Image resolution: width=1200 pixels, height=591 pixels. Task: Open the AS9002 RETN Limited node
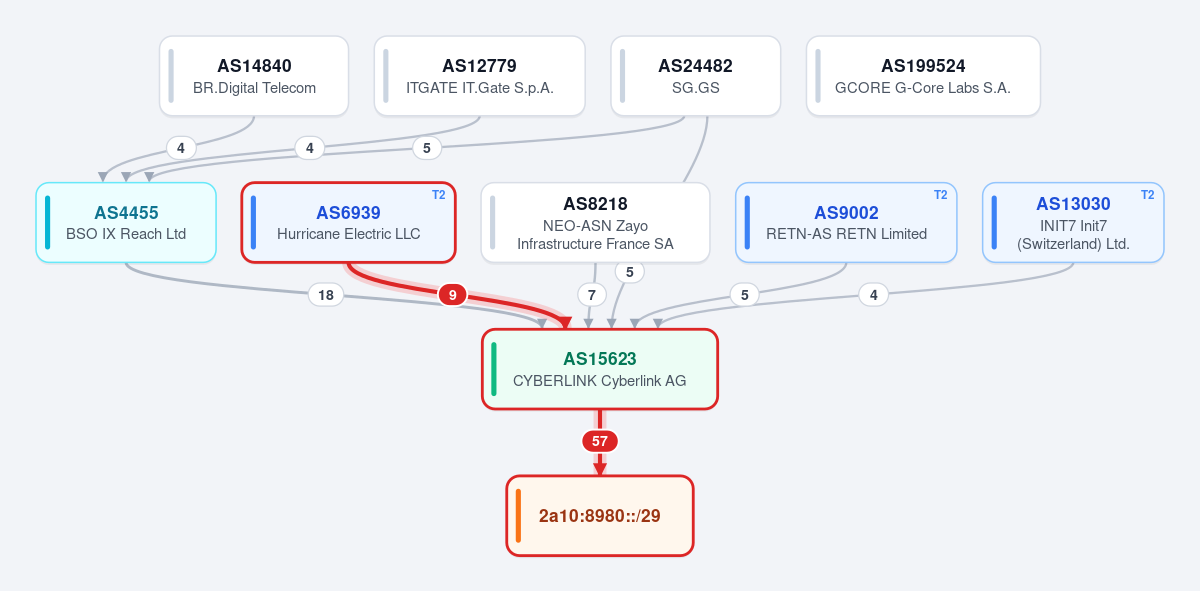point(846,223)
